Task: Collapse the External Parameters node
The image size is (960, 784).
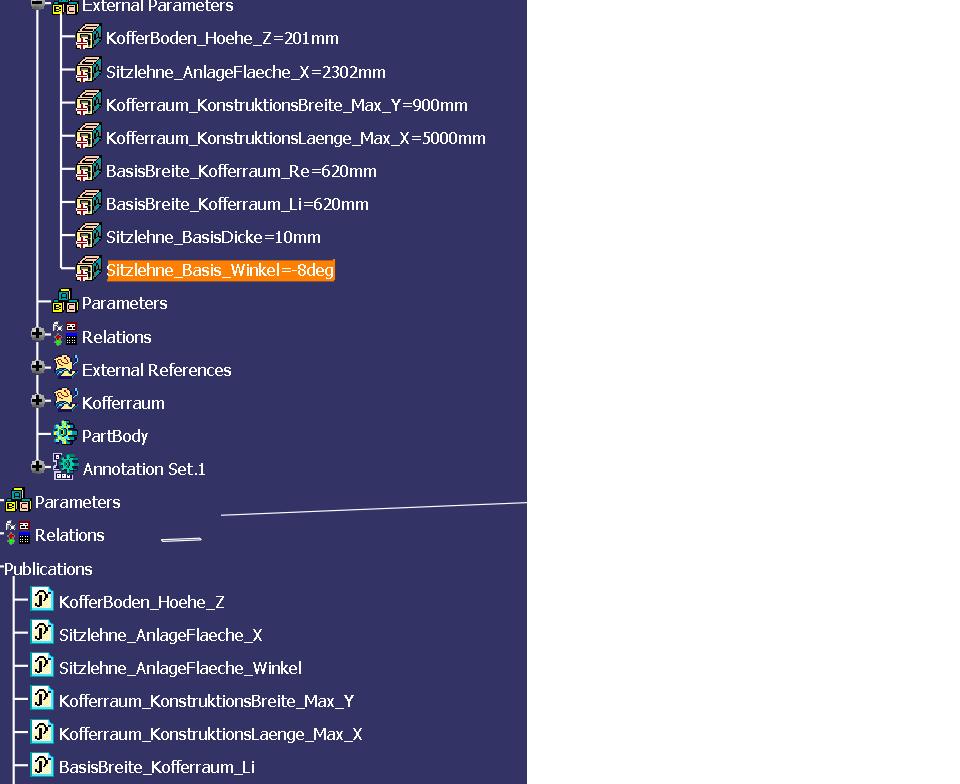Action: point(37,4)
